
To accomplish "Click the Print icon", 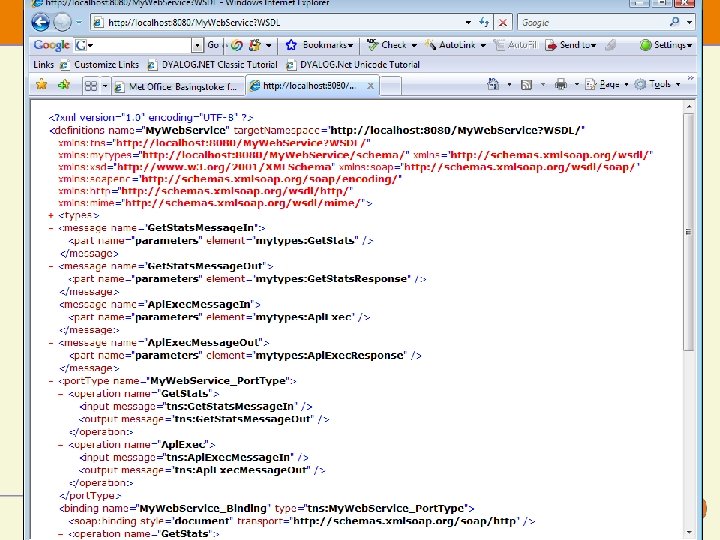I will point(561,84).
